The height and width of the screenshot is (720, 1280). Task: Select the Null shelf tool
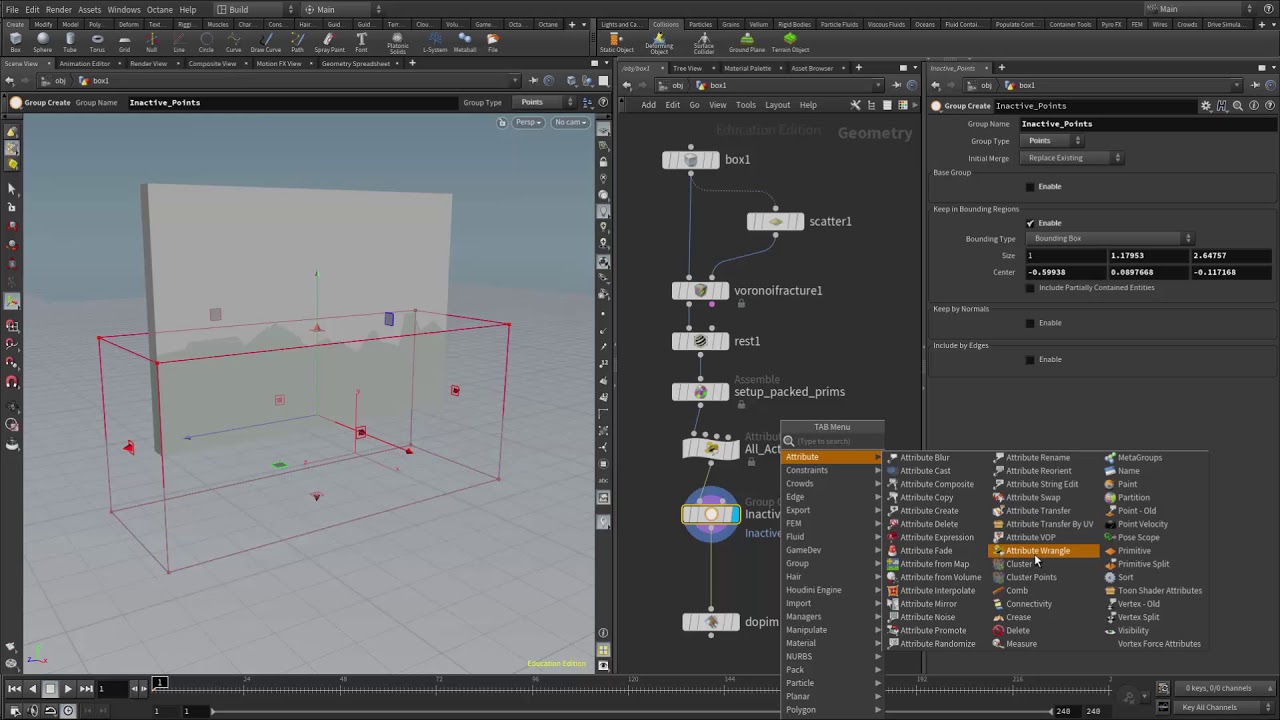pyautogui.click(x=151, y=42)
